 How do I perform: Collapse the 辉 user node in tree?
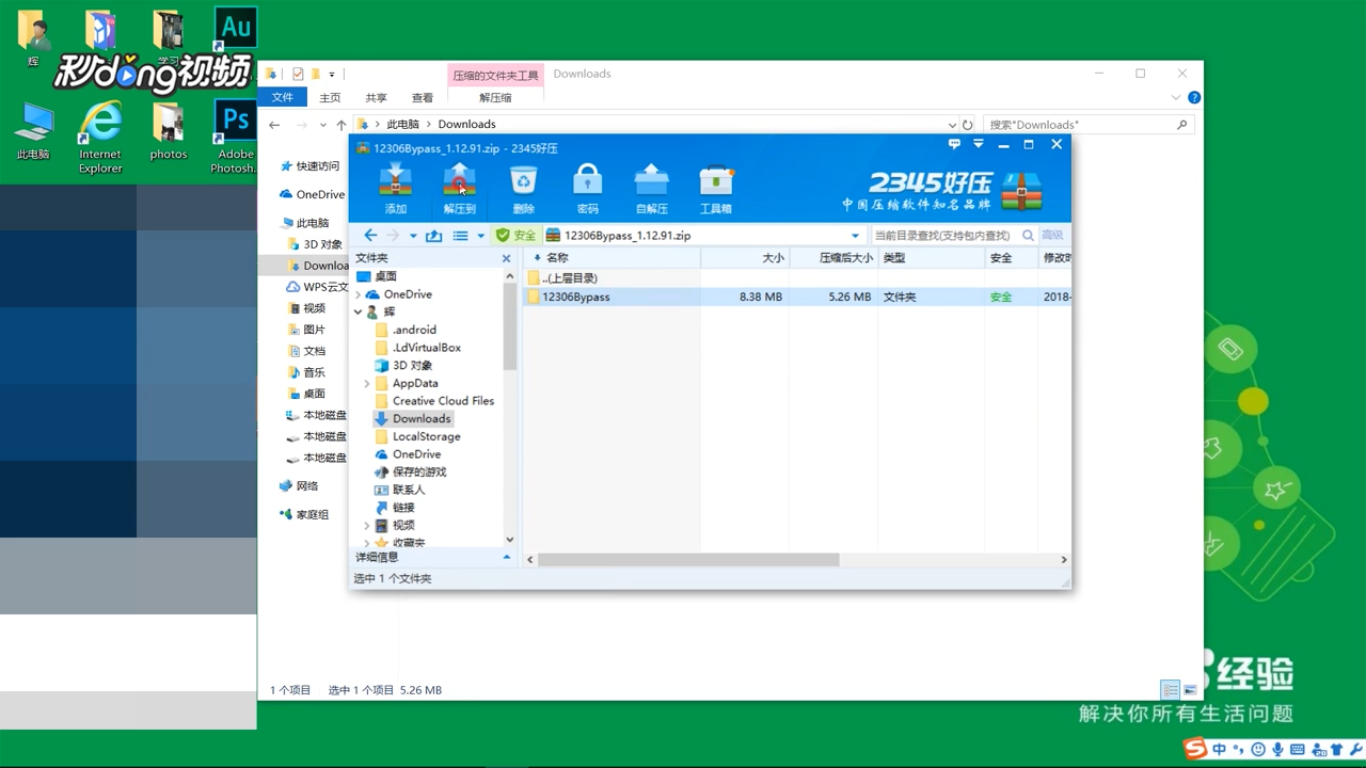tap(358, 312)
